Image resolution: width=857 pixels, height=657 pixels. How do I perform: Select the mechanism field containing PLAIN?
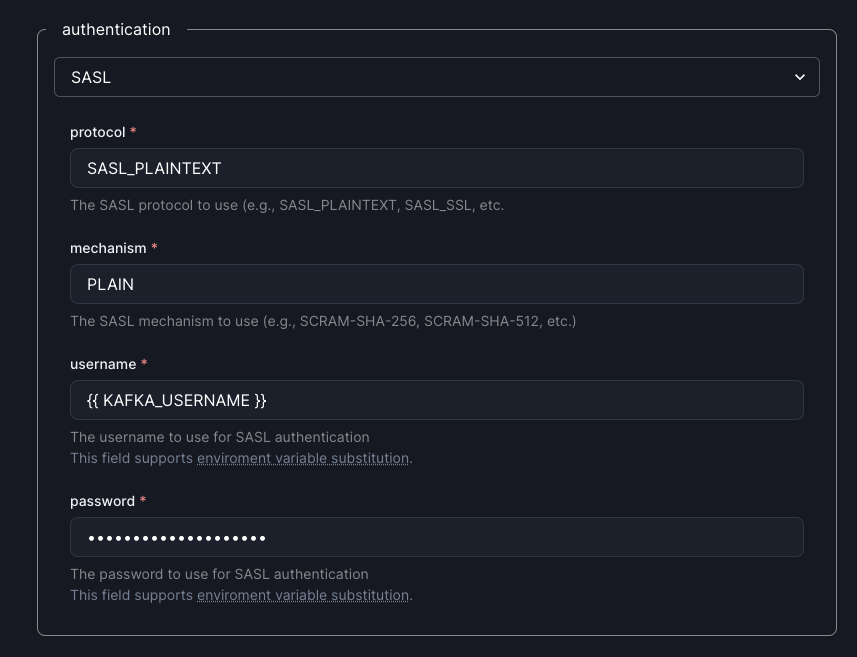pos(437,284)
